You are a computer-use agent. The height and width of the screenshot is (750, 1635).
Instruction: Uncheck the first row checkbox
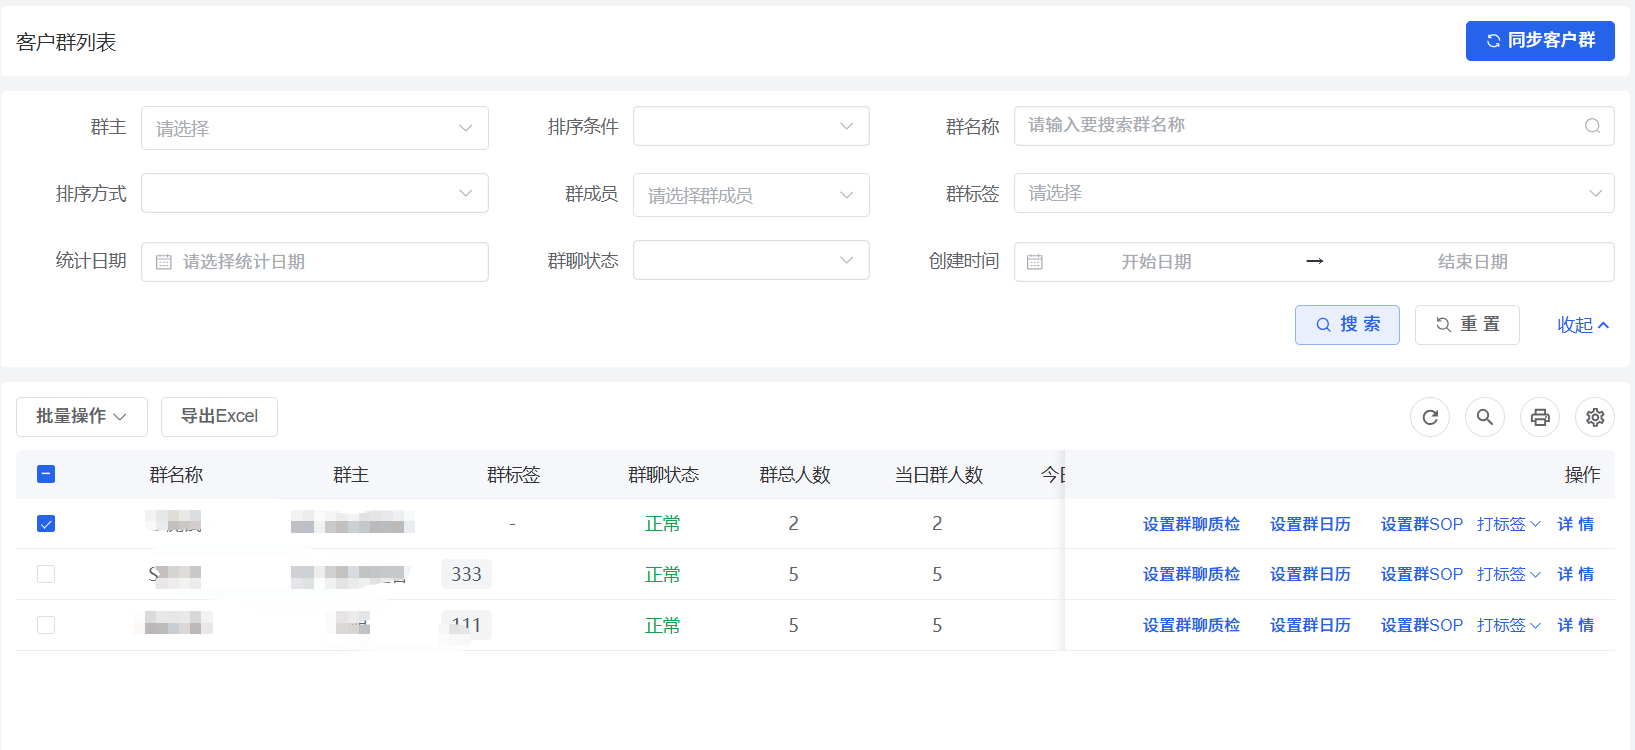point(46,524)
